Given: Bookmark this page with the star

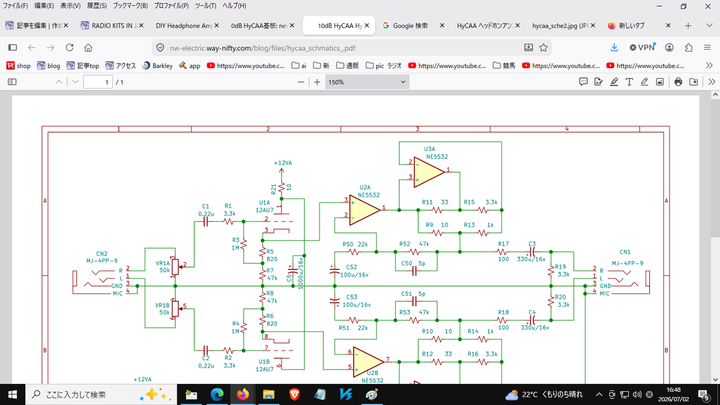Looking at the screenshot, I should [x=544, y=48].
